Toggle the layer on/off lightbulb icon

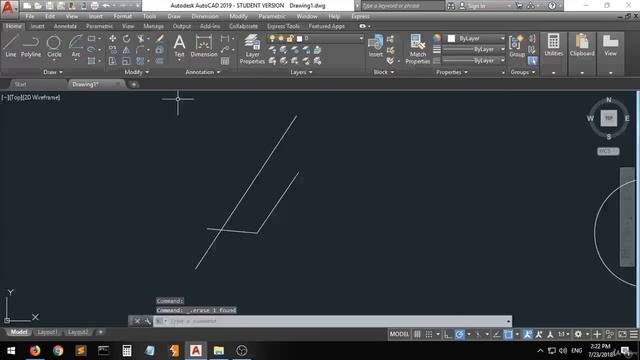point(272,38)
